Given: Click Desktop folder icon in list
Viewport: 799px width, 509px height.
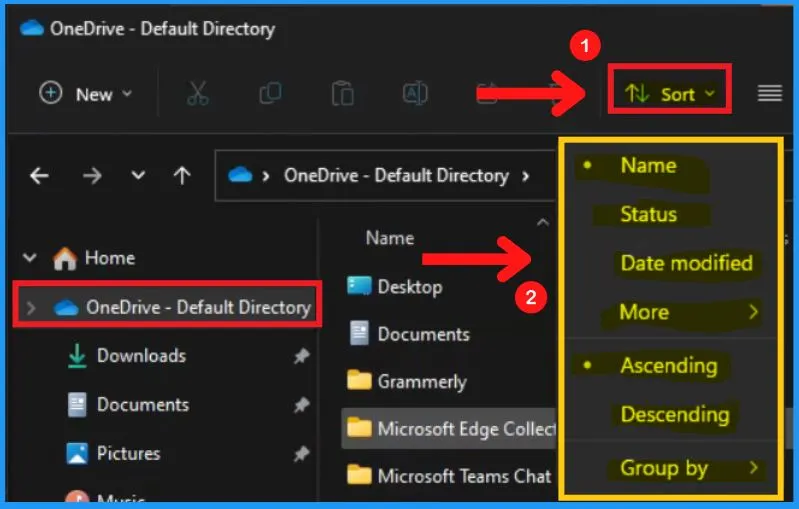Looking at the screenshot, I should [x=359, y=286].
